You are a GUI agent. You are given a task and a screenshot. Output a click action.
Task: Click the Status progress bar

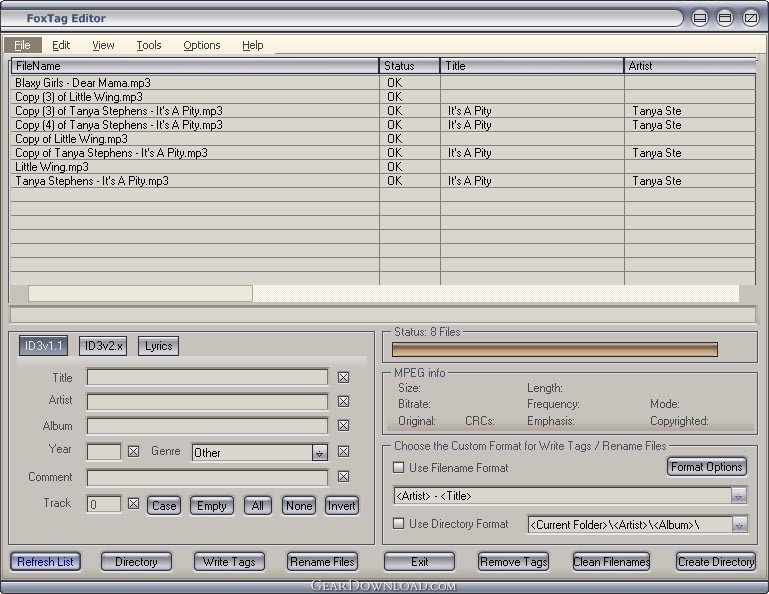(555, 350)
